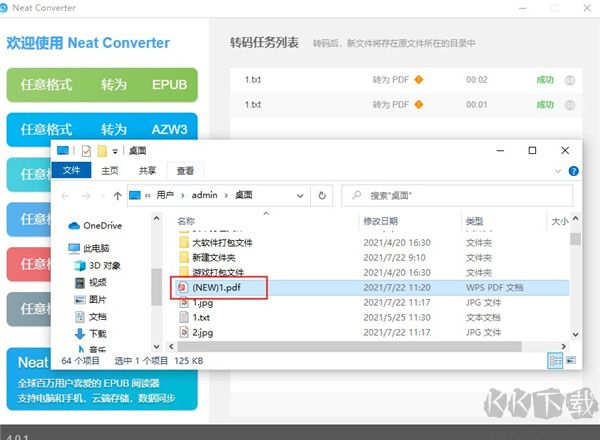
Task: Click the 下载 download arrow icon
Action: pyautogui.click(x=80, y=334)
